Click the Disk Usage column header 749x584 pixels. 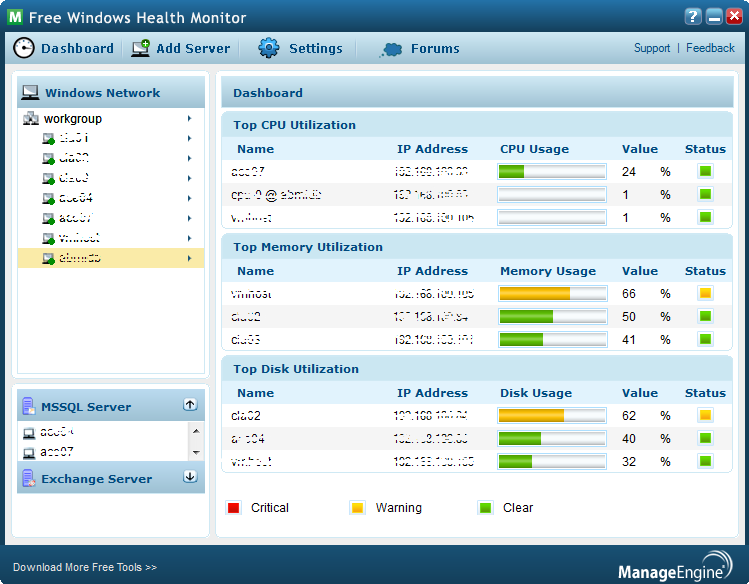point(535,393)
